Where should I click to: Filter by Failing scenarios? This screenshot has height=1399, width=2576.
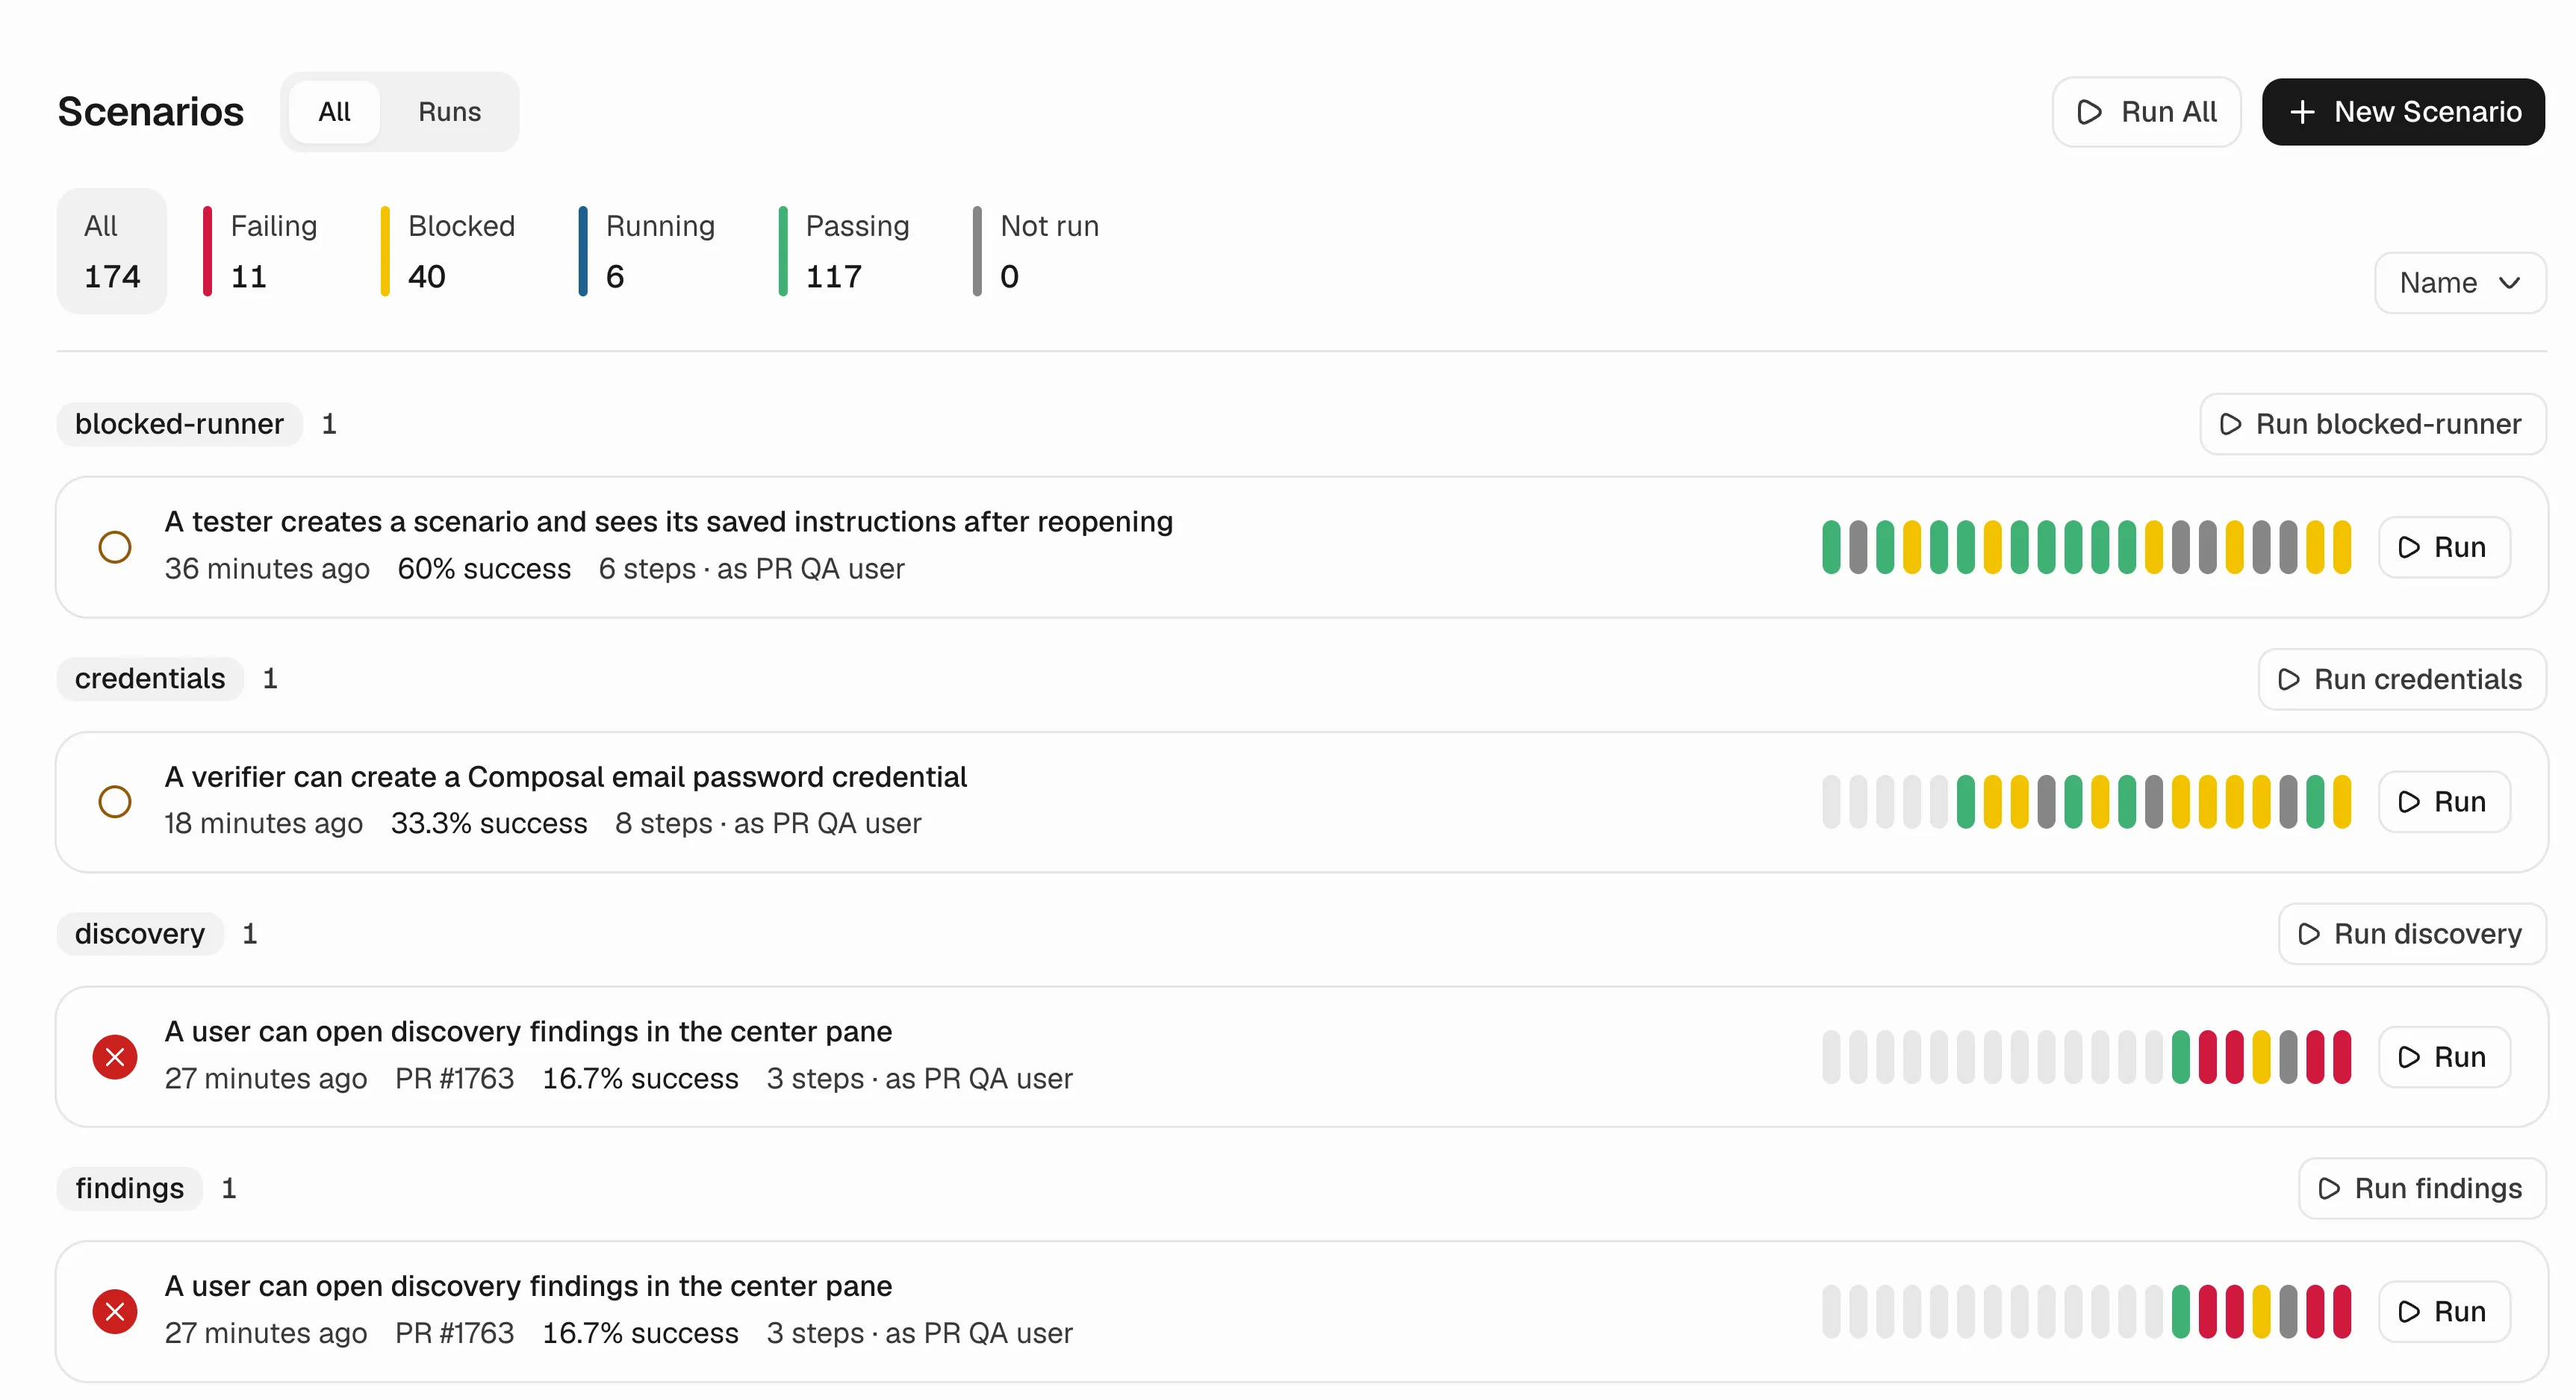(x=262, y=251)
